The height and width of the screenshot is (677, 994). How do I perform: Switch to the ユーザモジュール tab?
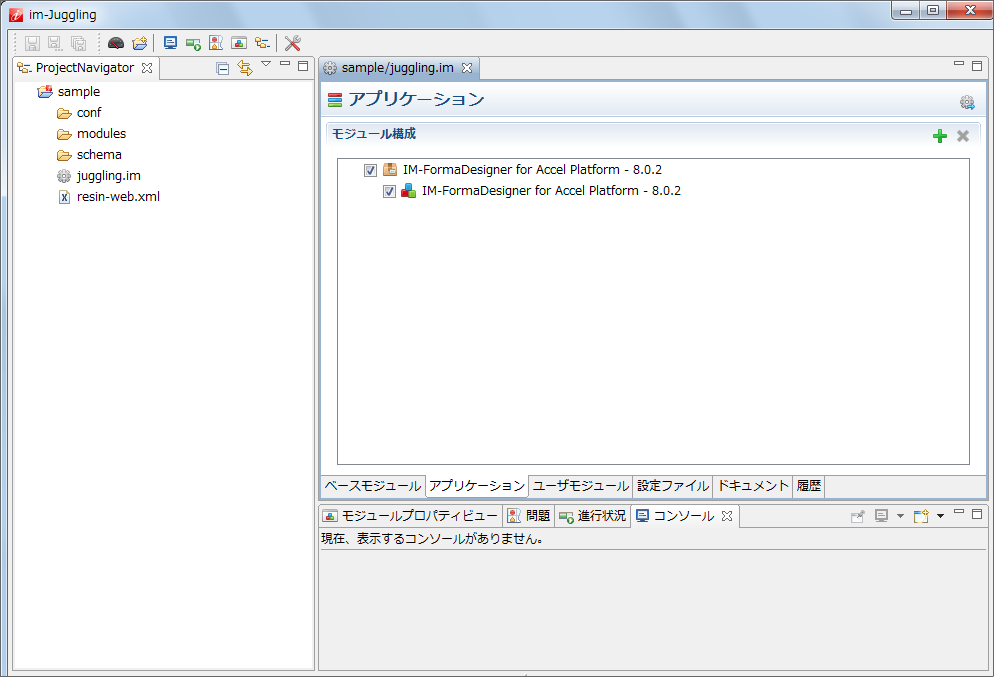point(581,486)
